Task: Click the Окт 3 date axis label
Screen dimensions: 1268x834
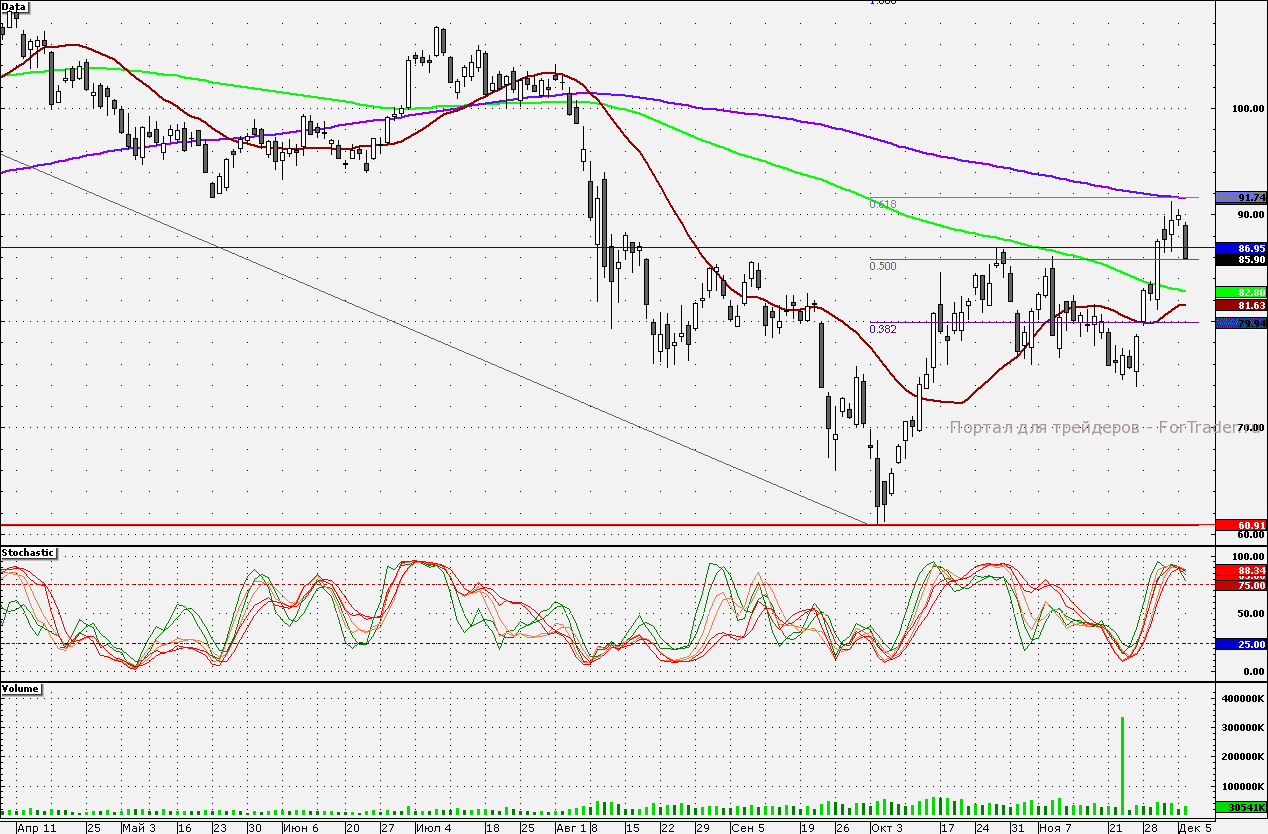Action: (886, 828)
